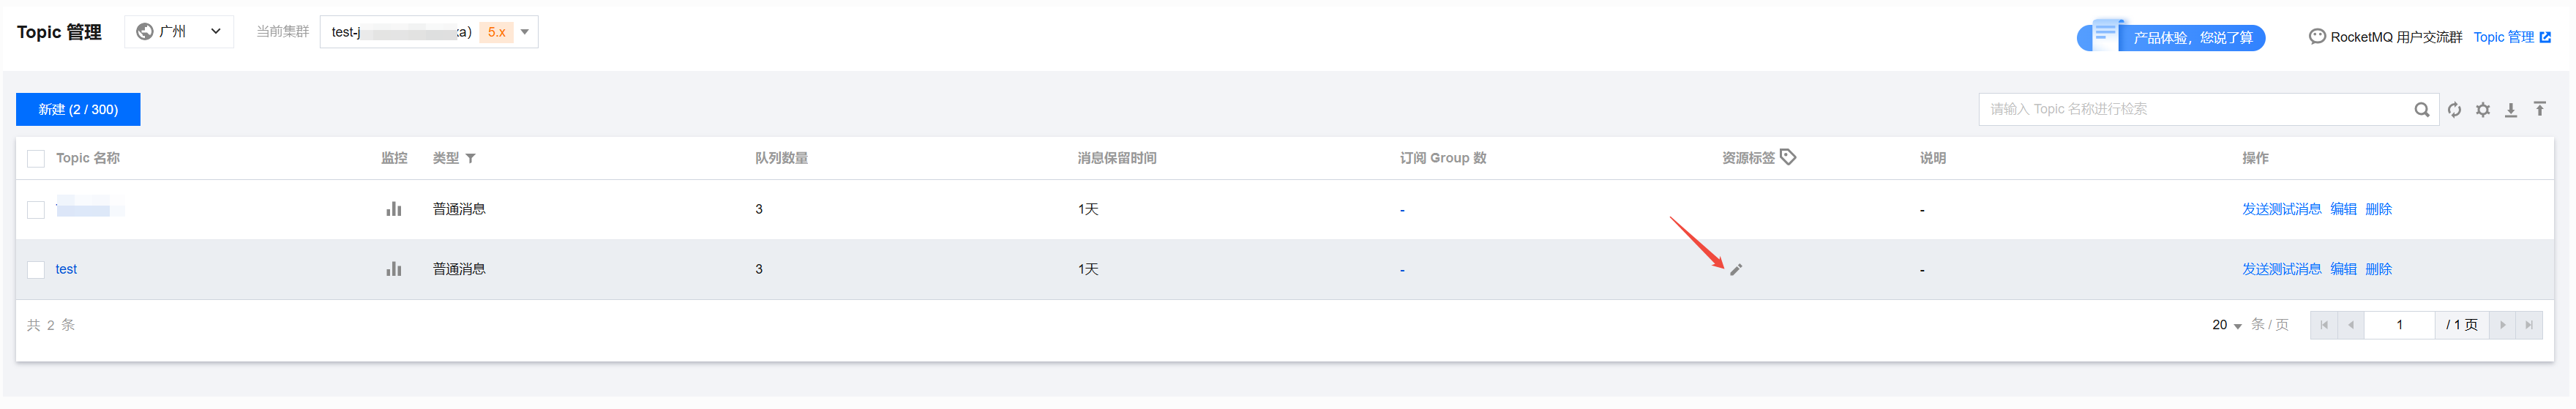Open the Topic 管理 external documentation link
Screen dimensions: 2576x409
pyautogui.click(x=2511, y=37)
